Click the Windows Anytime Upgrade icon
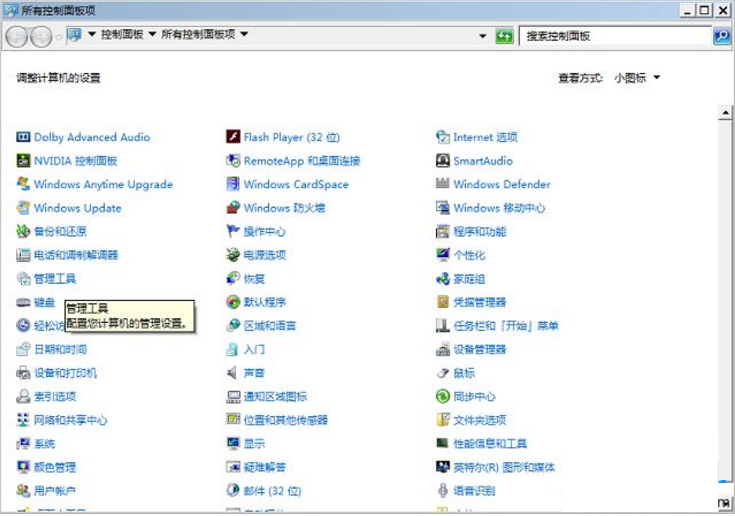Viewport: 735px width, 516px height. pyautogui.click(x=23, y=184)
